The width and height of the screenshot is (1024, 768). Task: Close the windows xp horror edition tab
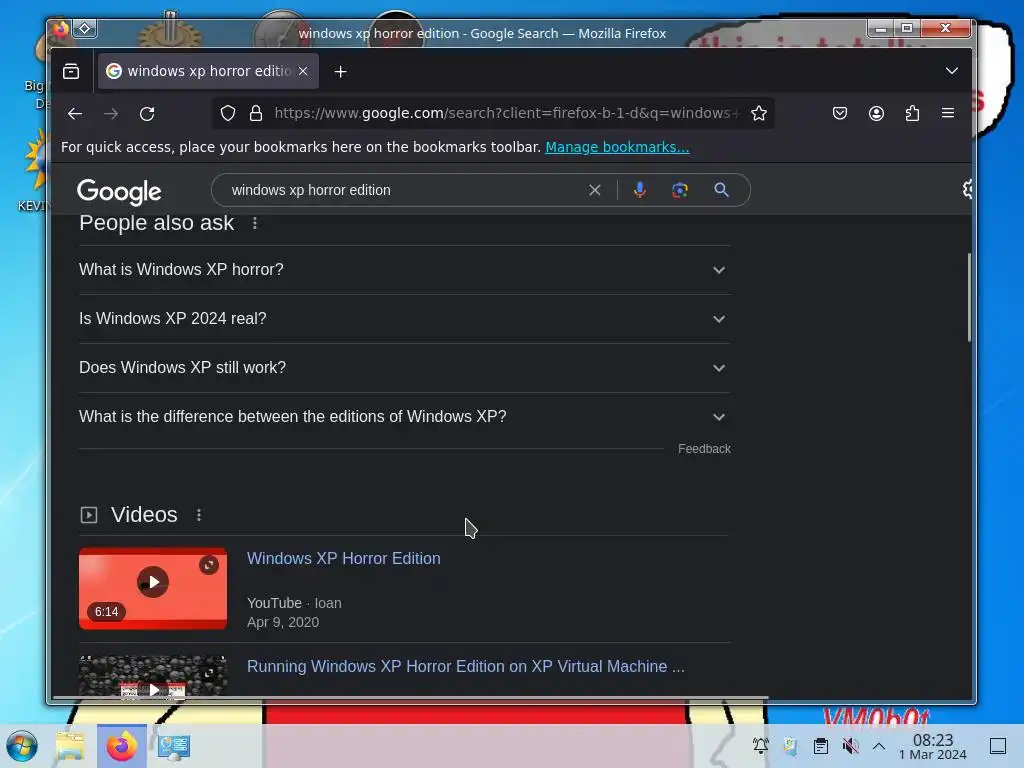[x=303, y=71]
